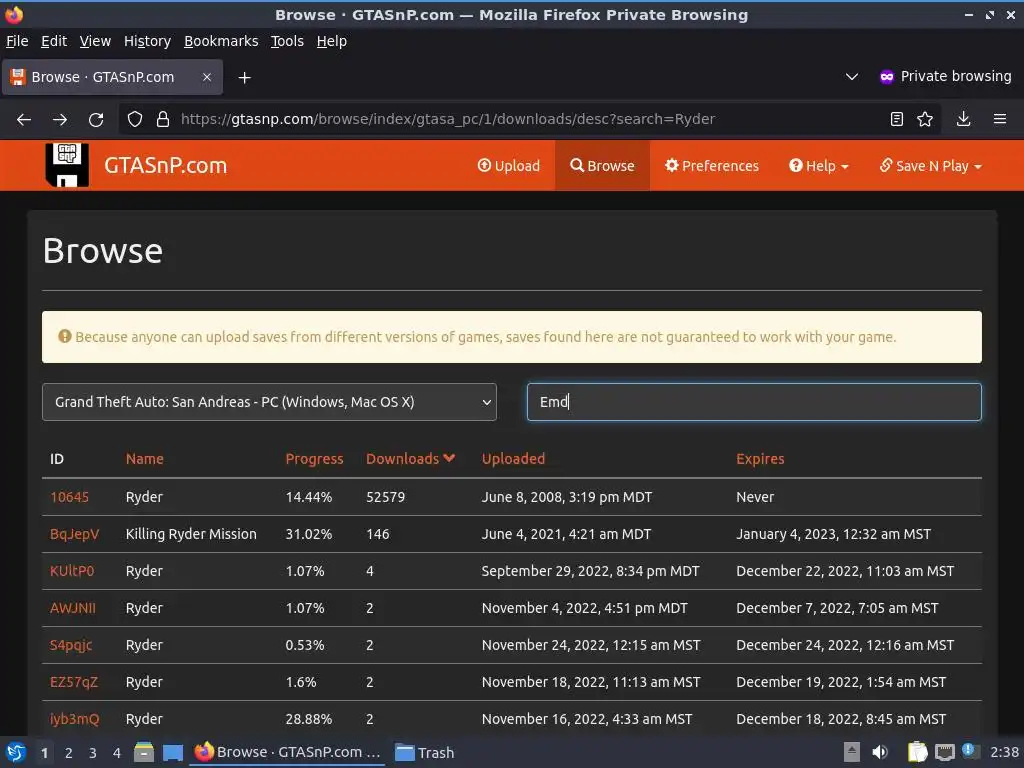Reload the page with the refresh icon
Image resolution: width=1024 pixels, height=768 pixels.
coord(96,119)
